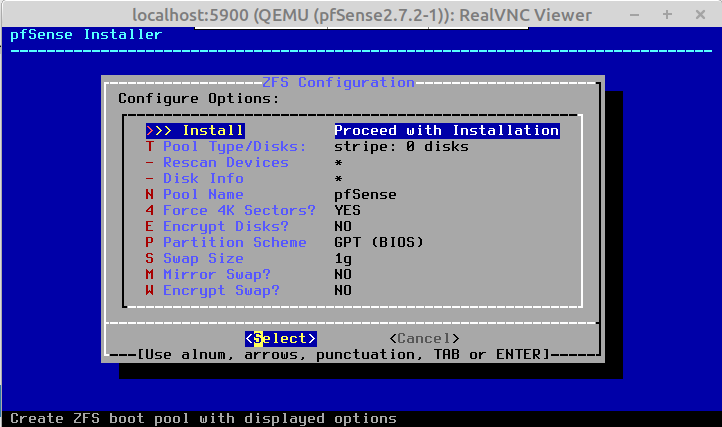Toggle the Force 4K Sectors option
The height and width of the screenshot is (427, 722).
pyautogui.click(x=239, y=211)
